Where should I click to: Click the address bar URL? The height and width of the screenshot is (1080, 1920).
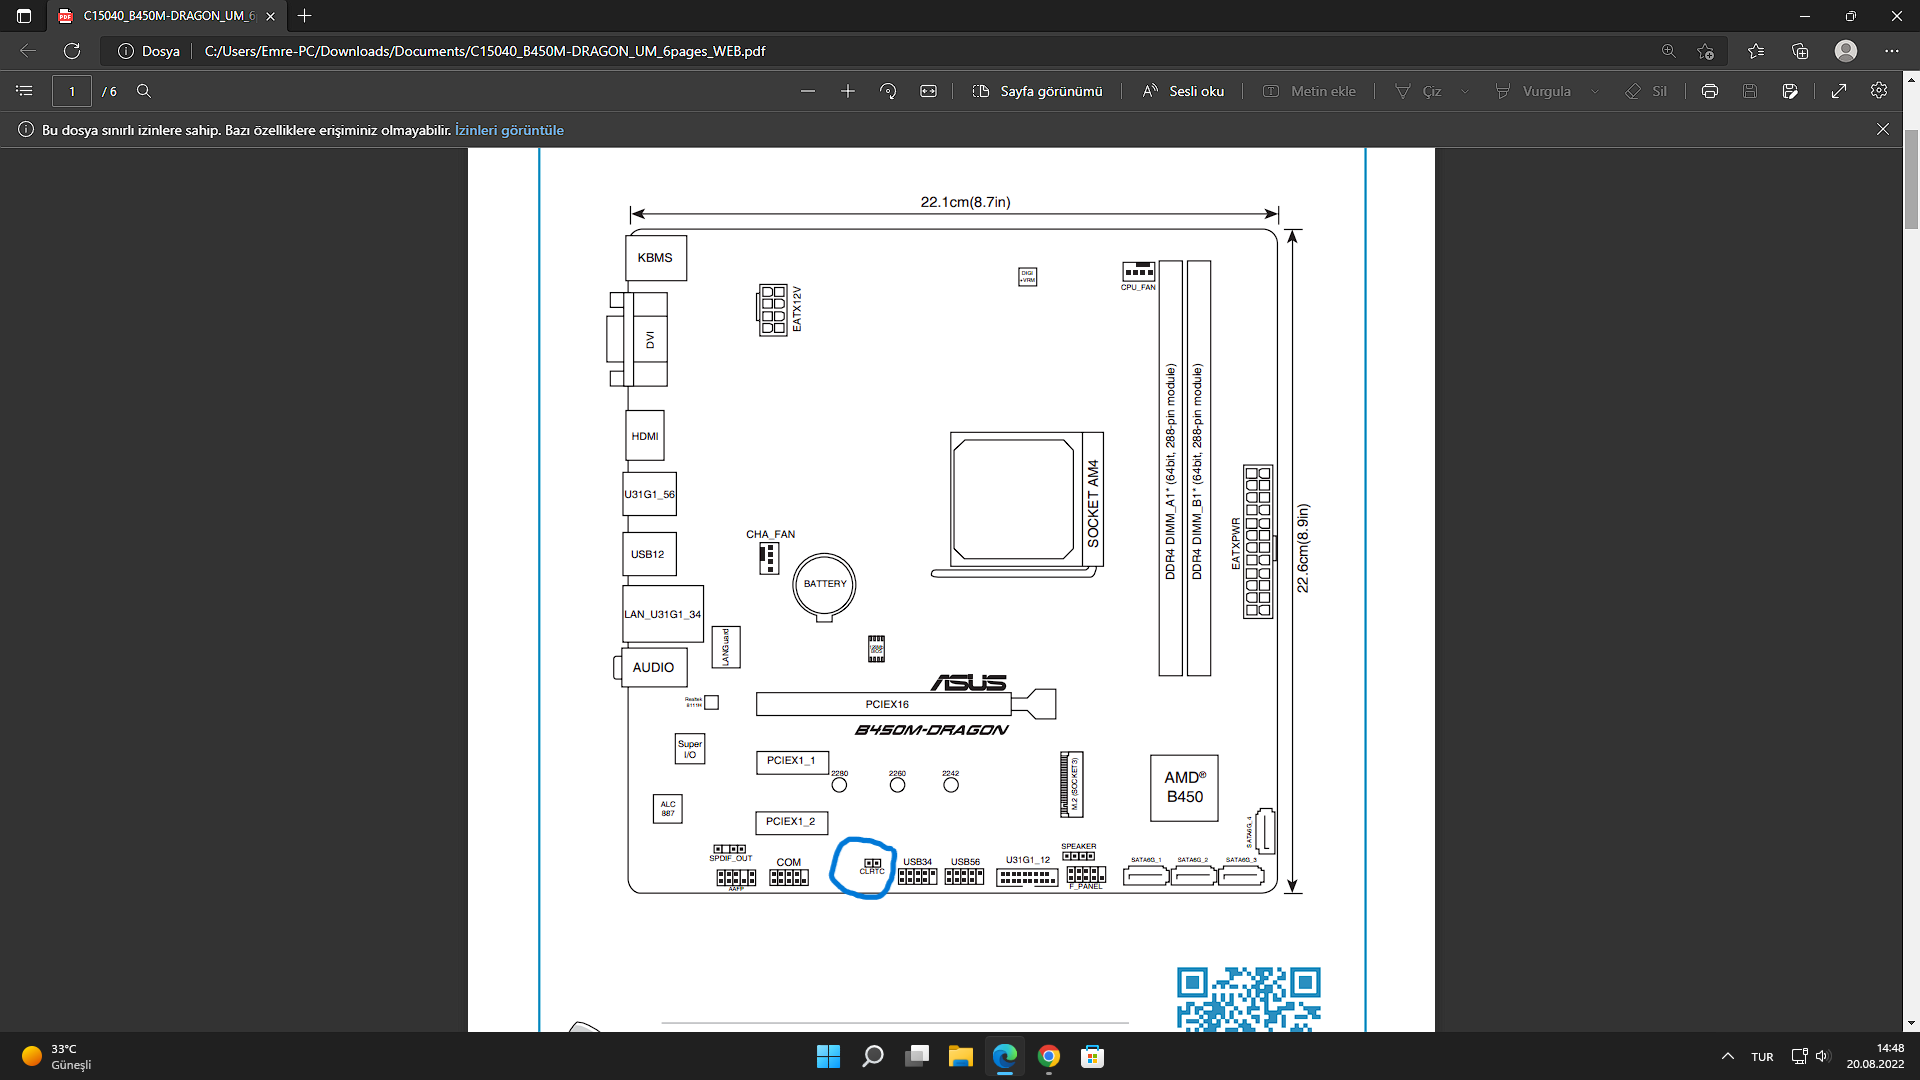(x=485, y=51)
